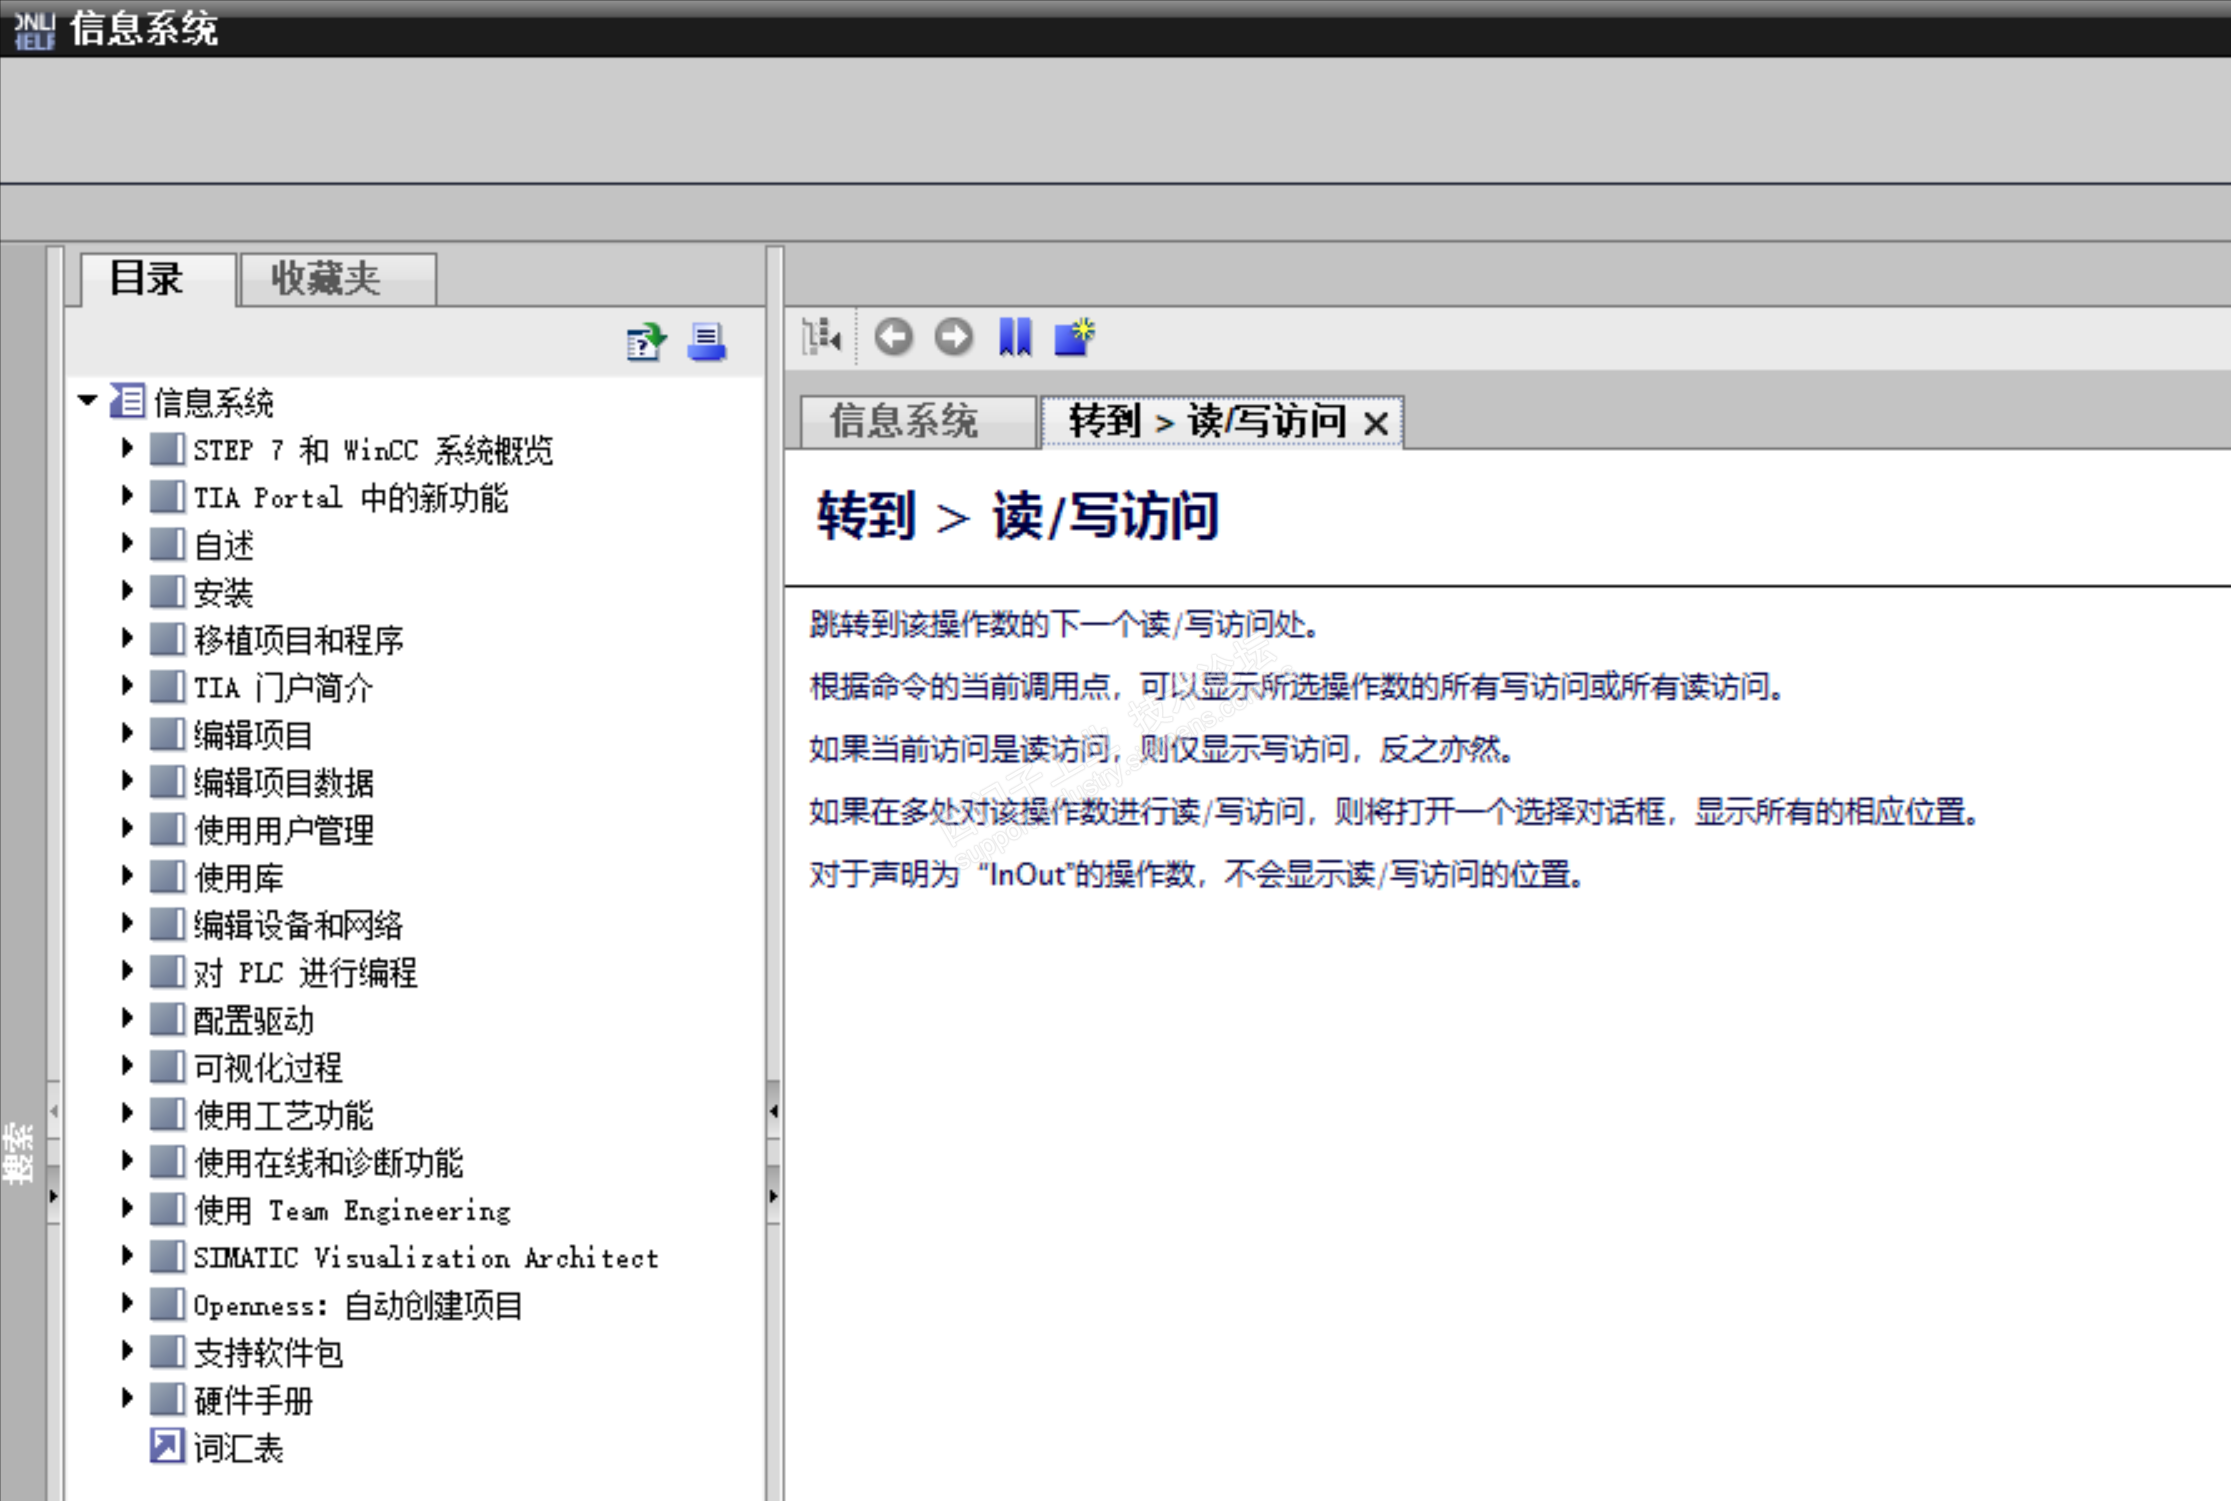The image size is (2231, 1501).
Task: Open the 硬件手册 tree entry
Action: click(253, 1399)
